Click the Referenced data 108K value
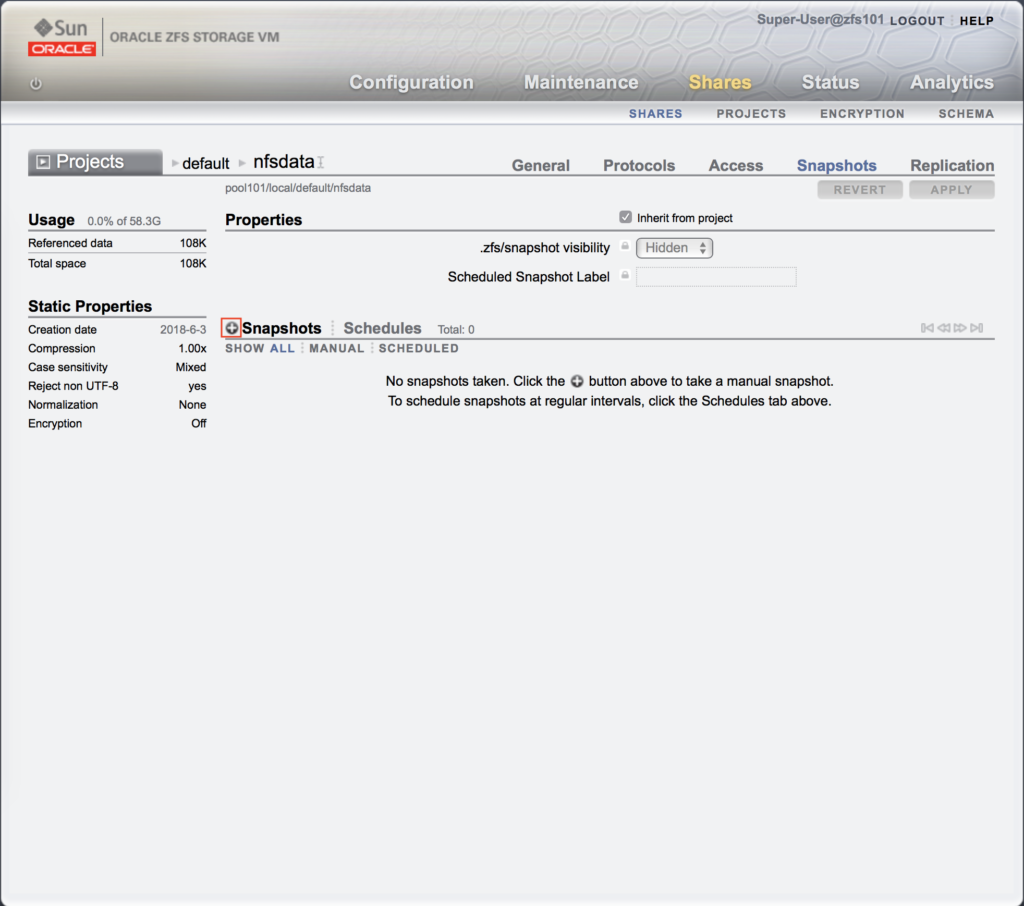Viewport: 1024px width, 906px height. tap(193, 243)
